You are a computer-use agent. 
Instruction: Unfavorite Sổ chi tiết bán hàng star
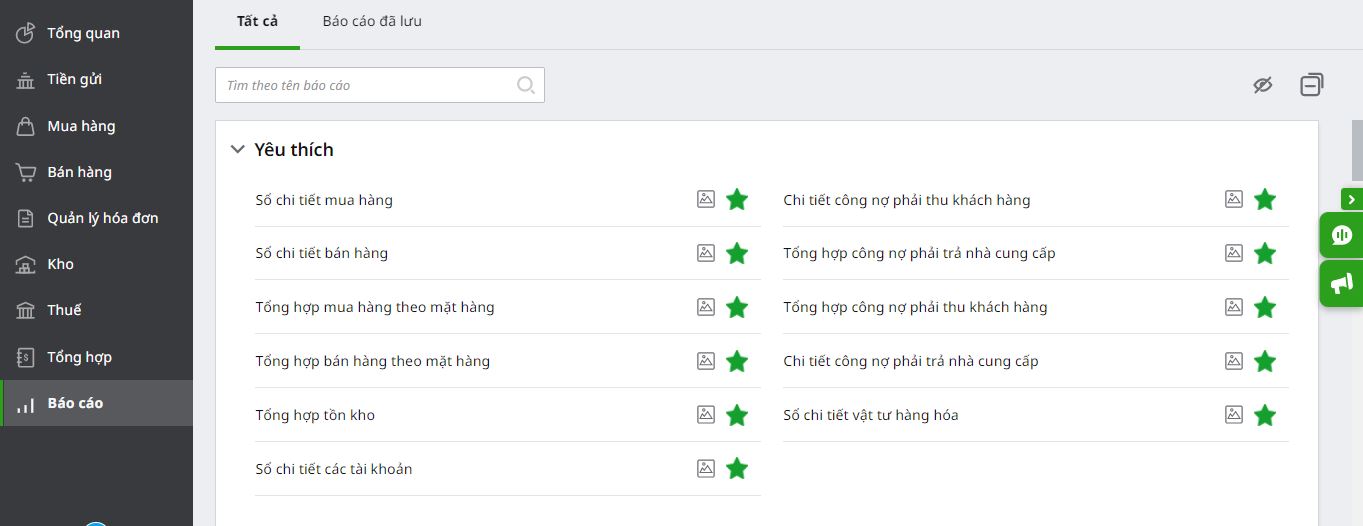pos(737,253)
